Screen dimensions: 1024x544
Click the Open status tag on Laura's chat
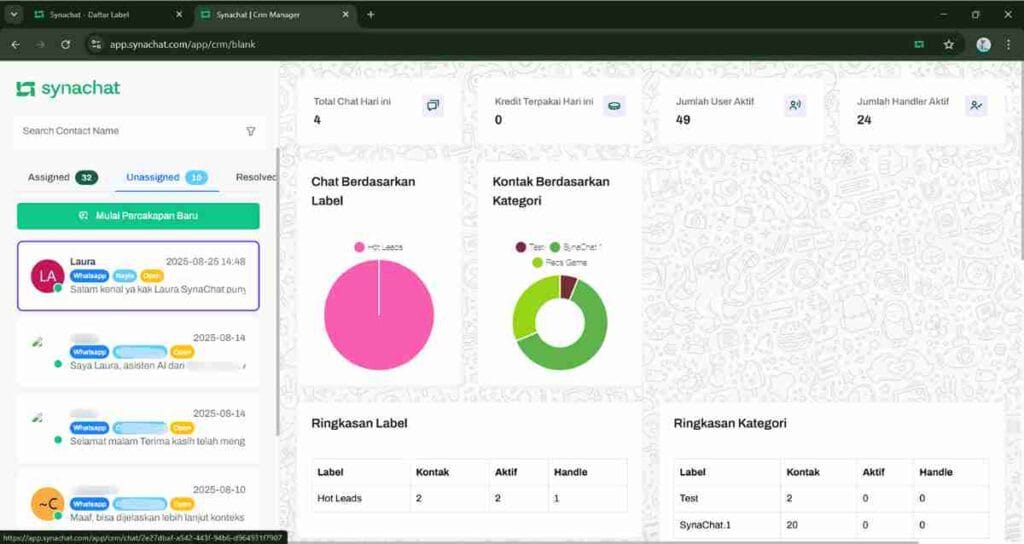152,276
